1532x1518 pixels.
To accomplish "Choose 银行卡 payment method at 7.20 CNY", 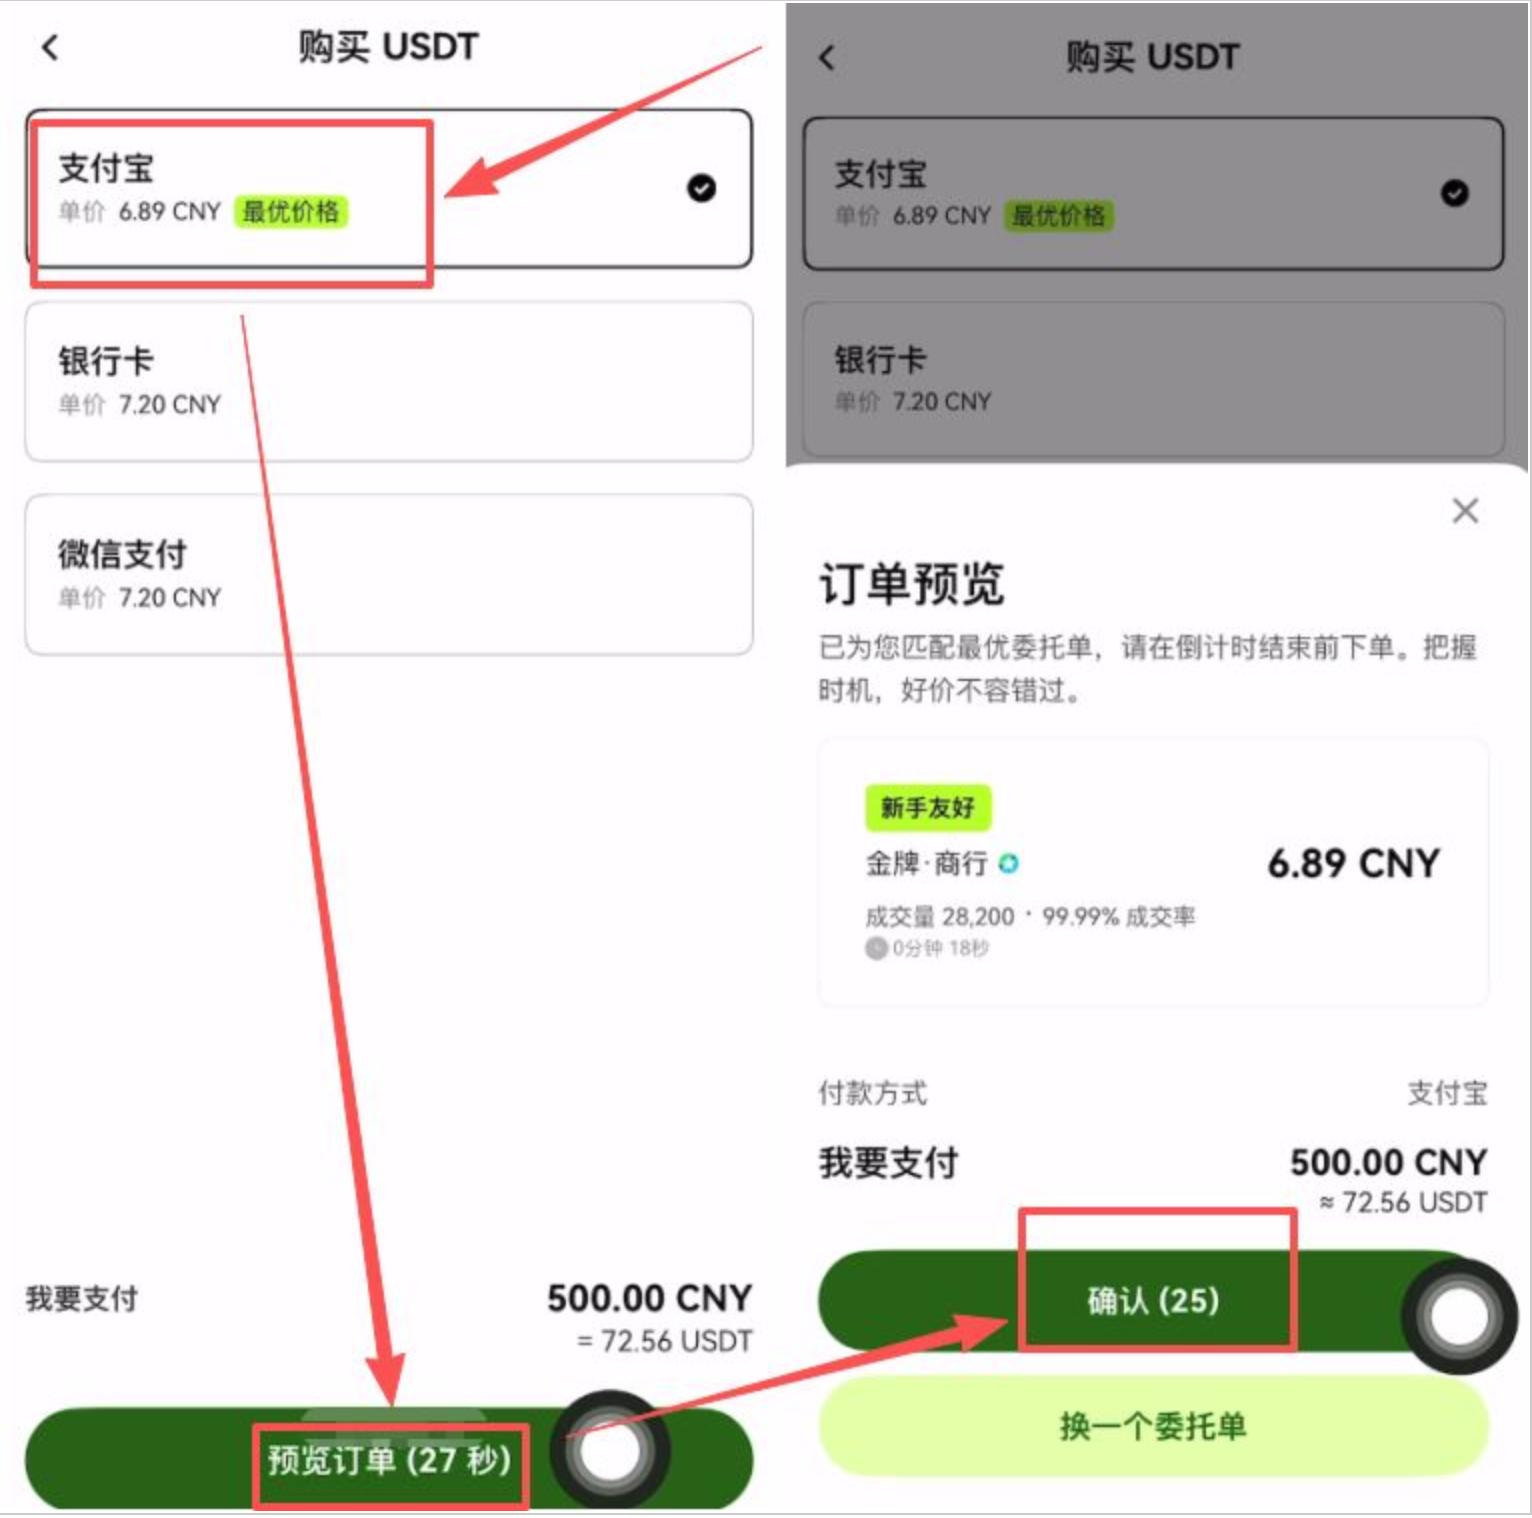I will pyautogui.click(x=388, y=381).
